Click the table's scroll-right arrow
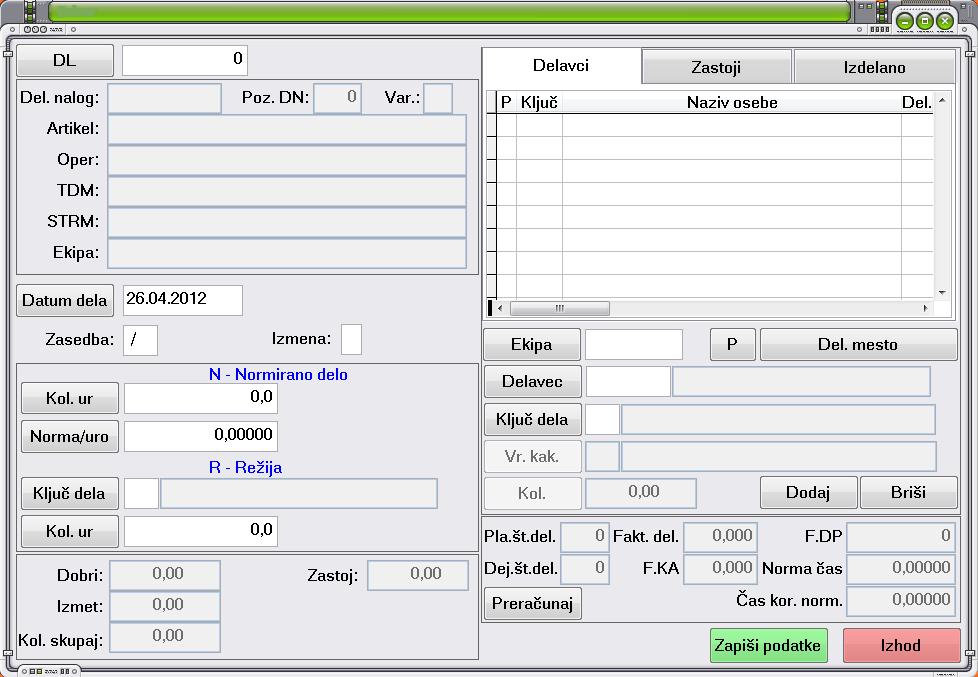Image resolution: width=978 pixels, height=677 pixels. click(x=926, y=308)
